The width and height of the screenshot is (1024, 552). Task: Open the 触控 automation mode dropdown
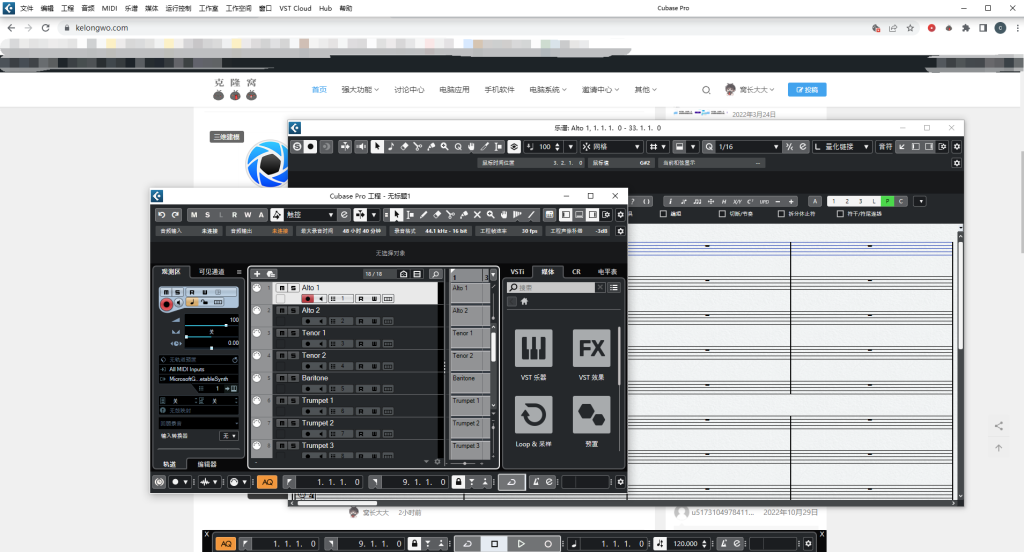[310, 214]
